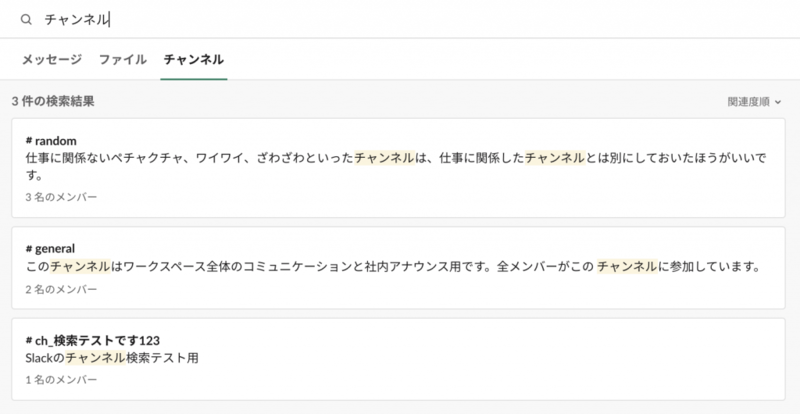Click the 3件の検索結果 count label

point(53,102)
